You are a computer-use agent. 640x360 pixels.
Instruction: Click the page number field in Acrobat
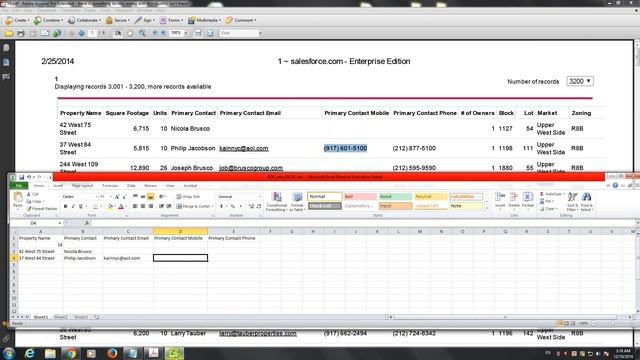pyautogui.click(x=93, y=33)
